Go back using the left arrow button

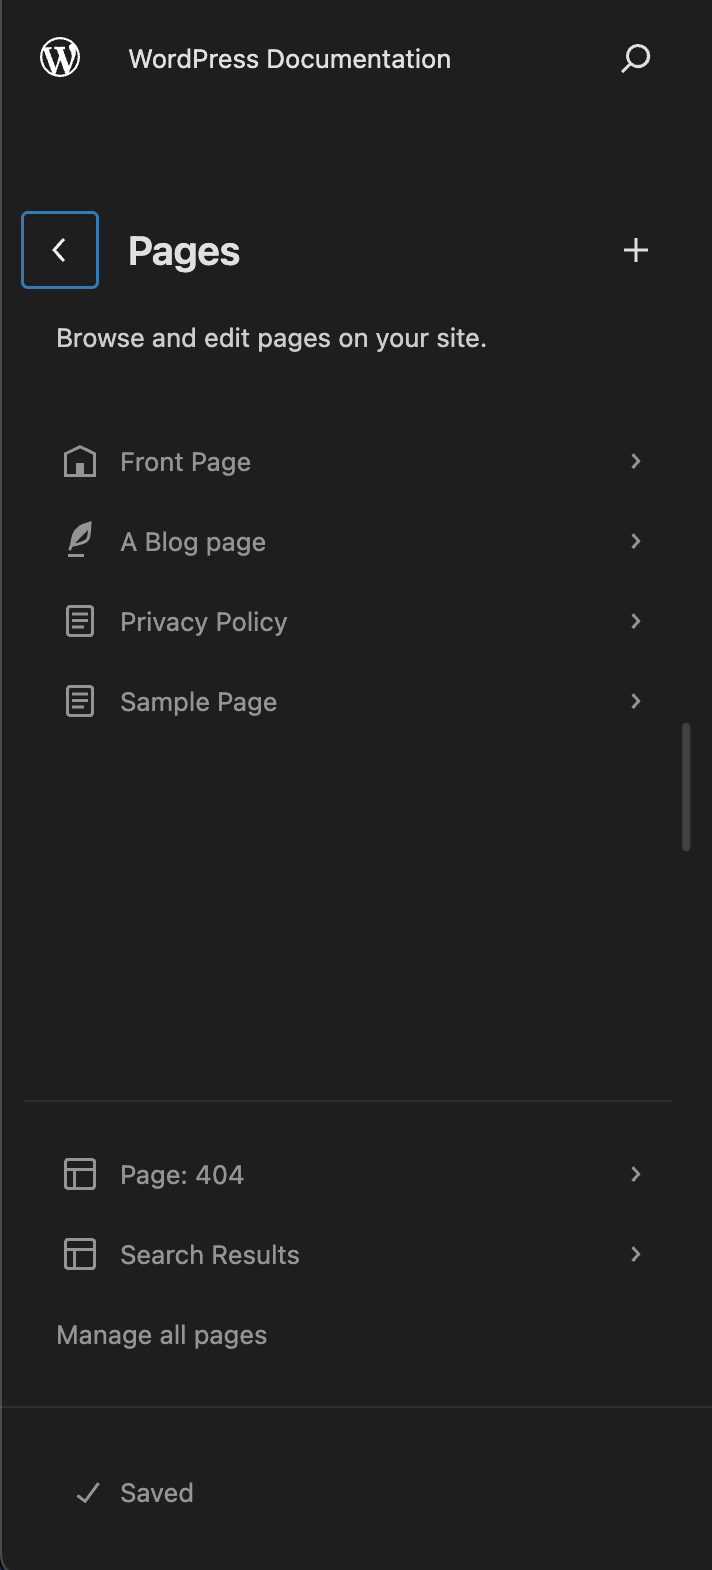(x=59, y=250)
